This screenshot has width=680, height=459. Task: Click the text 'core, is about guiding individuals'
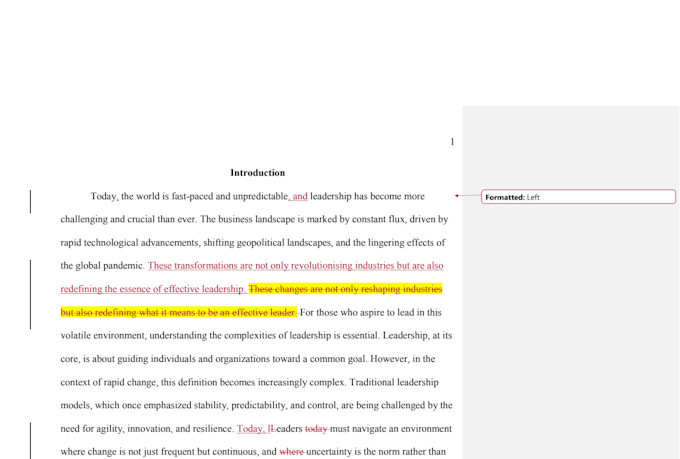click(x=129, y=359)
